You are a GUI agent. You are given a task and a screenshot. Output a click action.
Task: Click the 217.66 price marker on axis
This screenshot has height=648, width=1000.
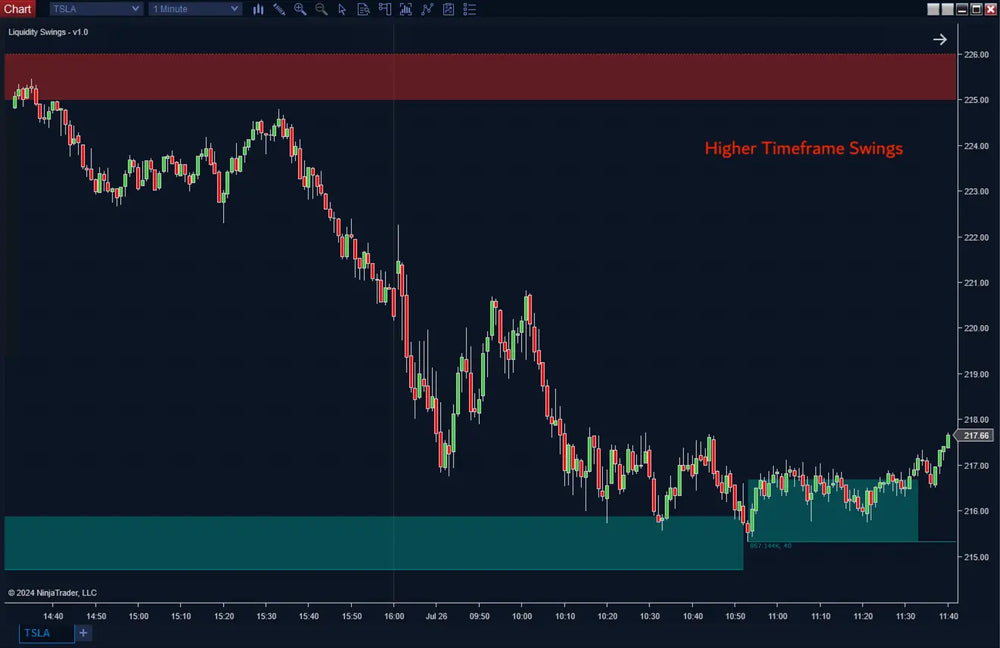[975, 435]
